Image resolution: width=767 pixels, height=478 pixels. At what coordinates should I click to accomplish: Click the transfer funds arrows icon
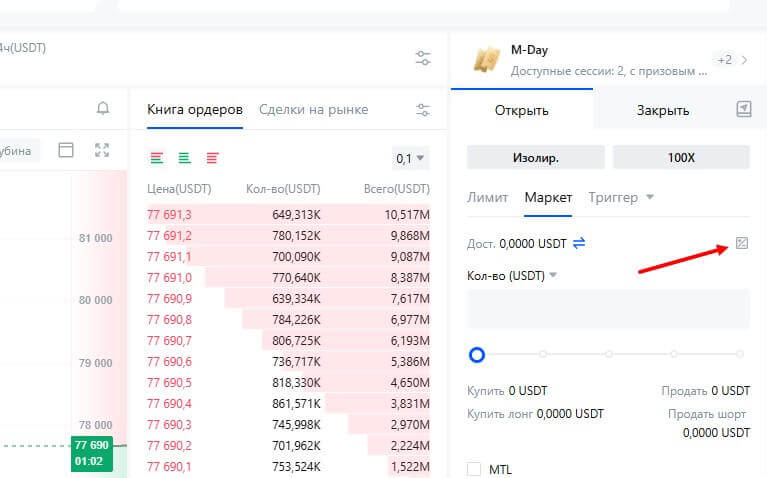tap(579, 242)
